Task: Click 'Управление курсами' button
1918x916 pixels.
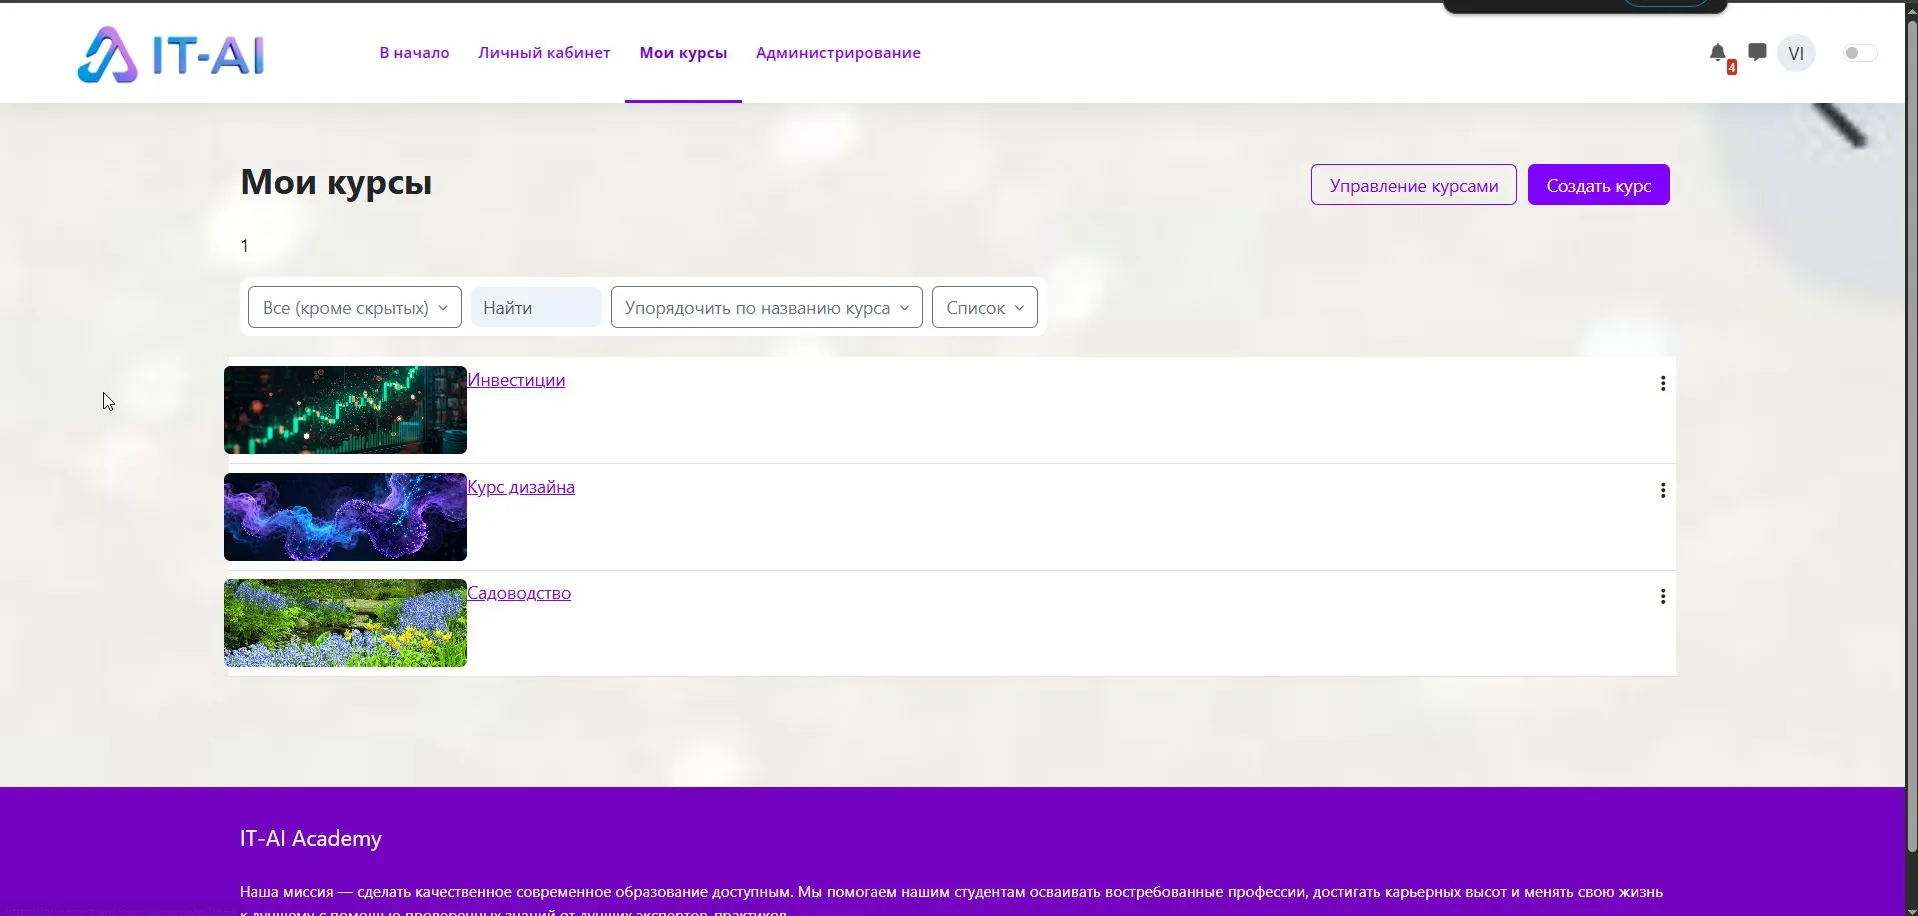Action: (1413, 184)
